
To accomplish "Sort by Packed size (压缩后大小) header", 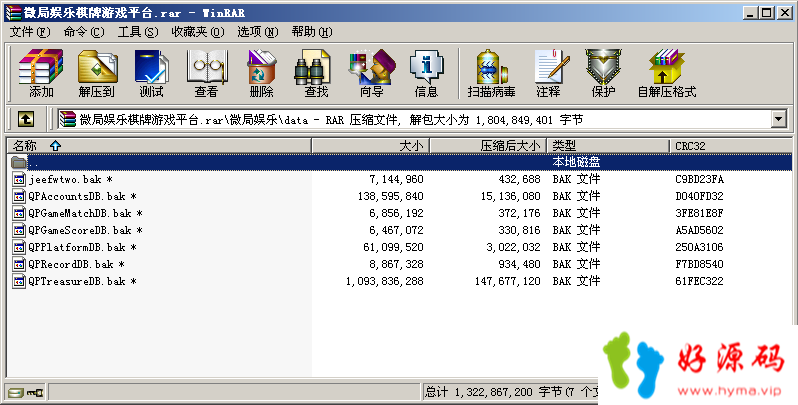I will coord(489,146).
